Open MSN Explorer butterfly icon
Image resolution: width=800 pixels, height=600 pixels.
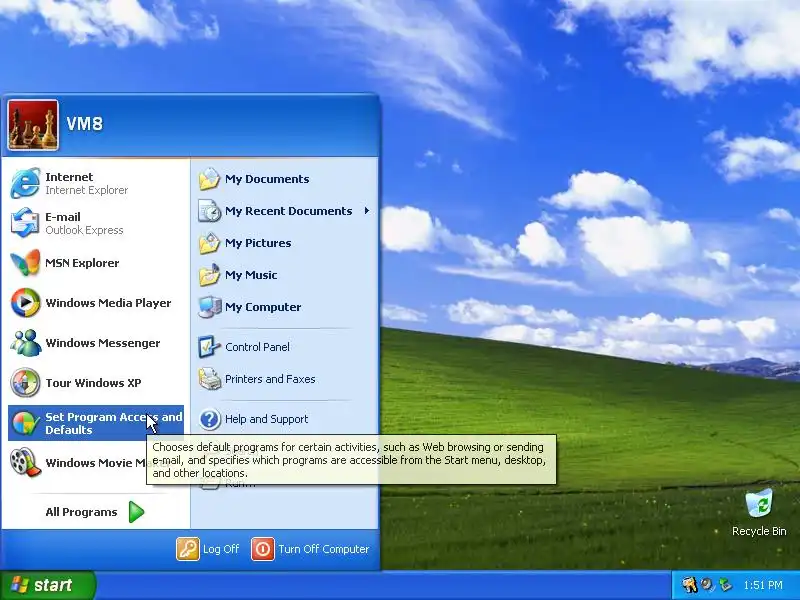point(26,263)
